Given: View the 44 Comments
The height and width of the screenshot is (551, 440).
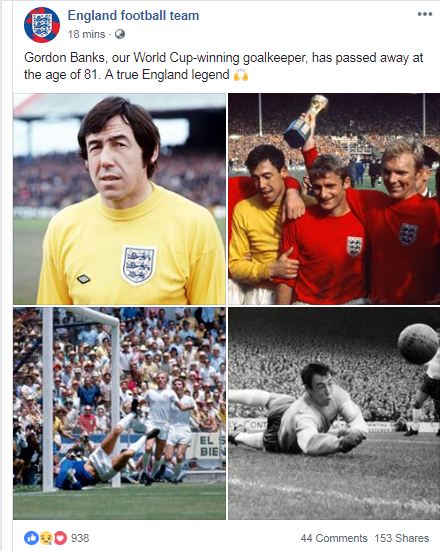Looking at the screenshot, I should click(334, 538).
